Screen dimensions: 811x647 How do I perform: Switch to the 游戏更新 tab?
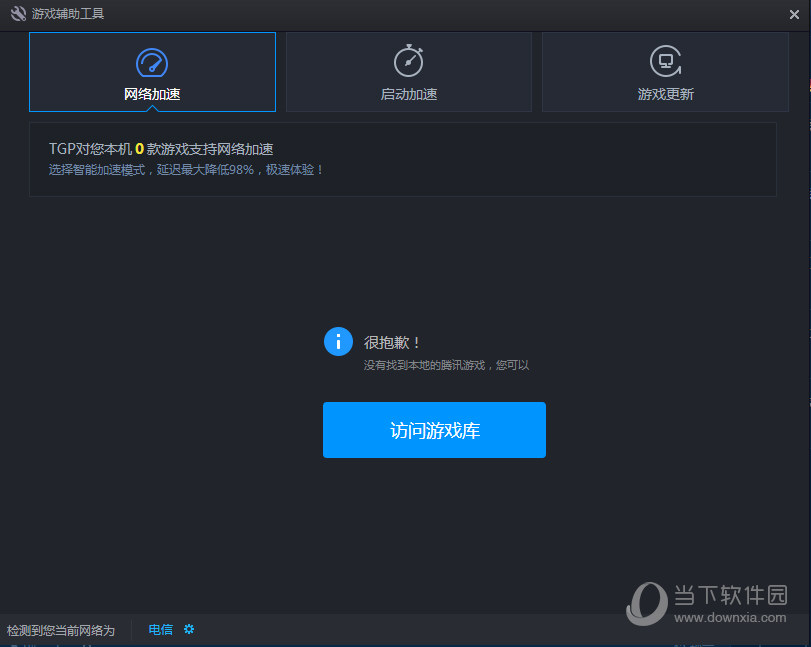click(665, 71)
